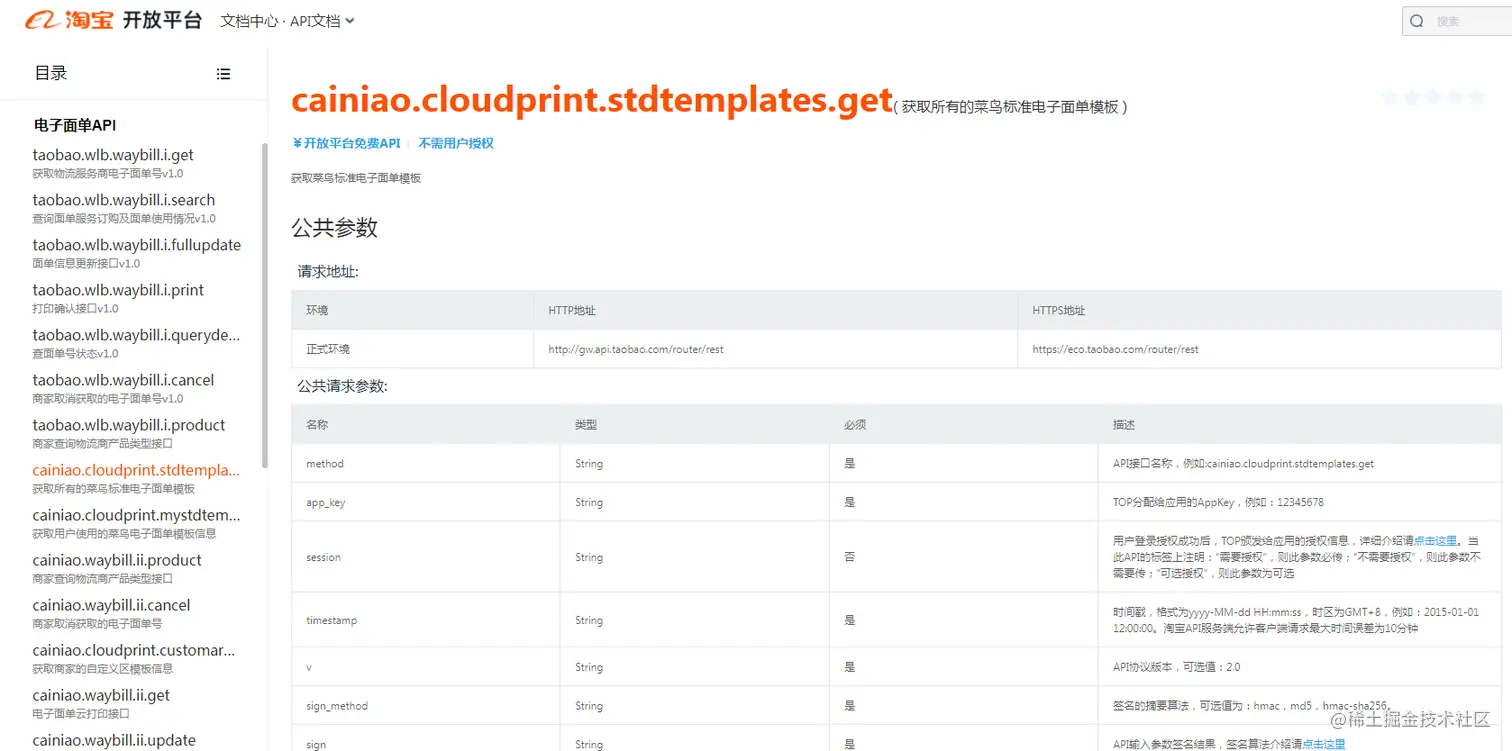This screenshot has width=1512, height=751.
Task: Open cainiao.waybill.ii.cancel API entry
Action: point(111,605)
